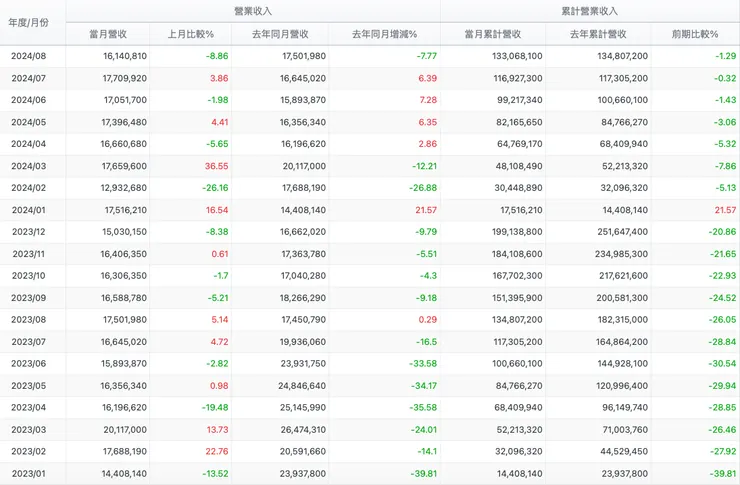
Task: Click cumulative revenue value 48,108,490
Action: [519, 166]
